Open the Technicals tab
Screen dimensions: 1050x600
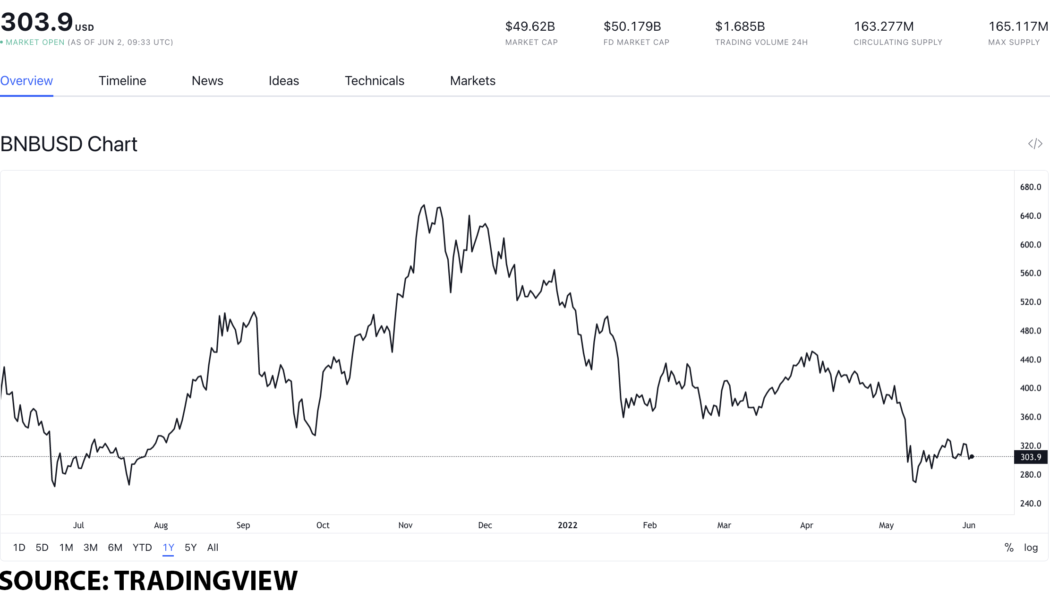[x=374, y=80]
